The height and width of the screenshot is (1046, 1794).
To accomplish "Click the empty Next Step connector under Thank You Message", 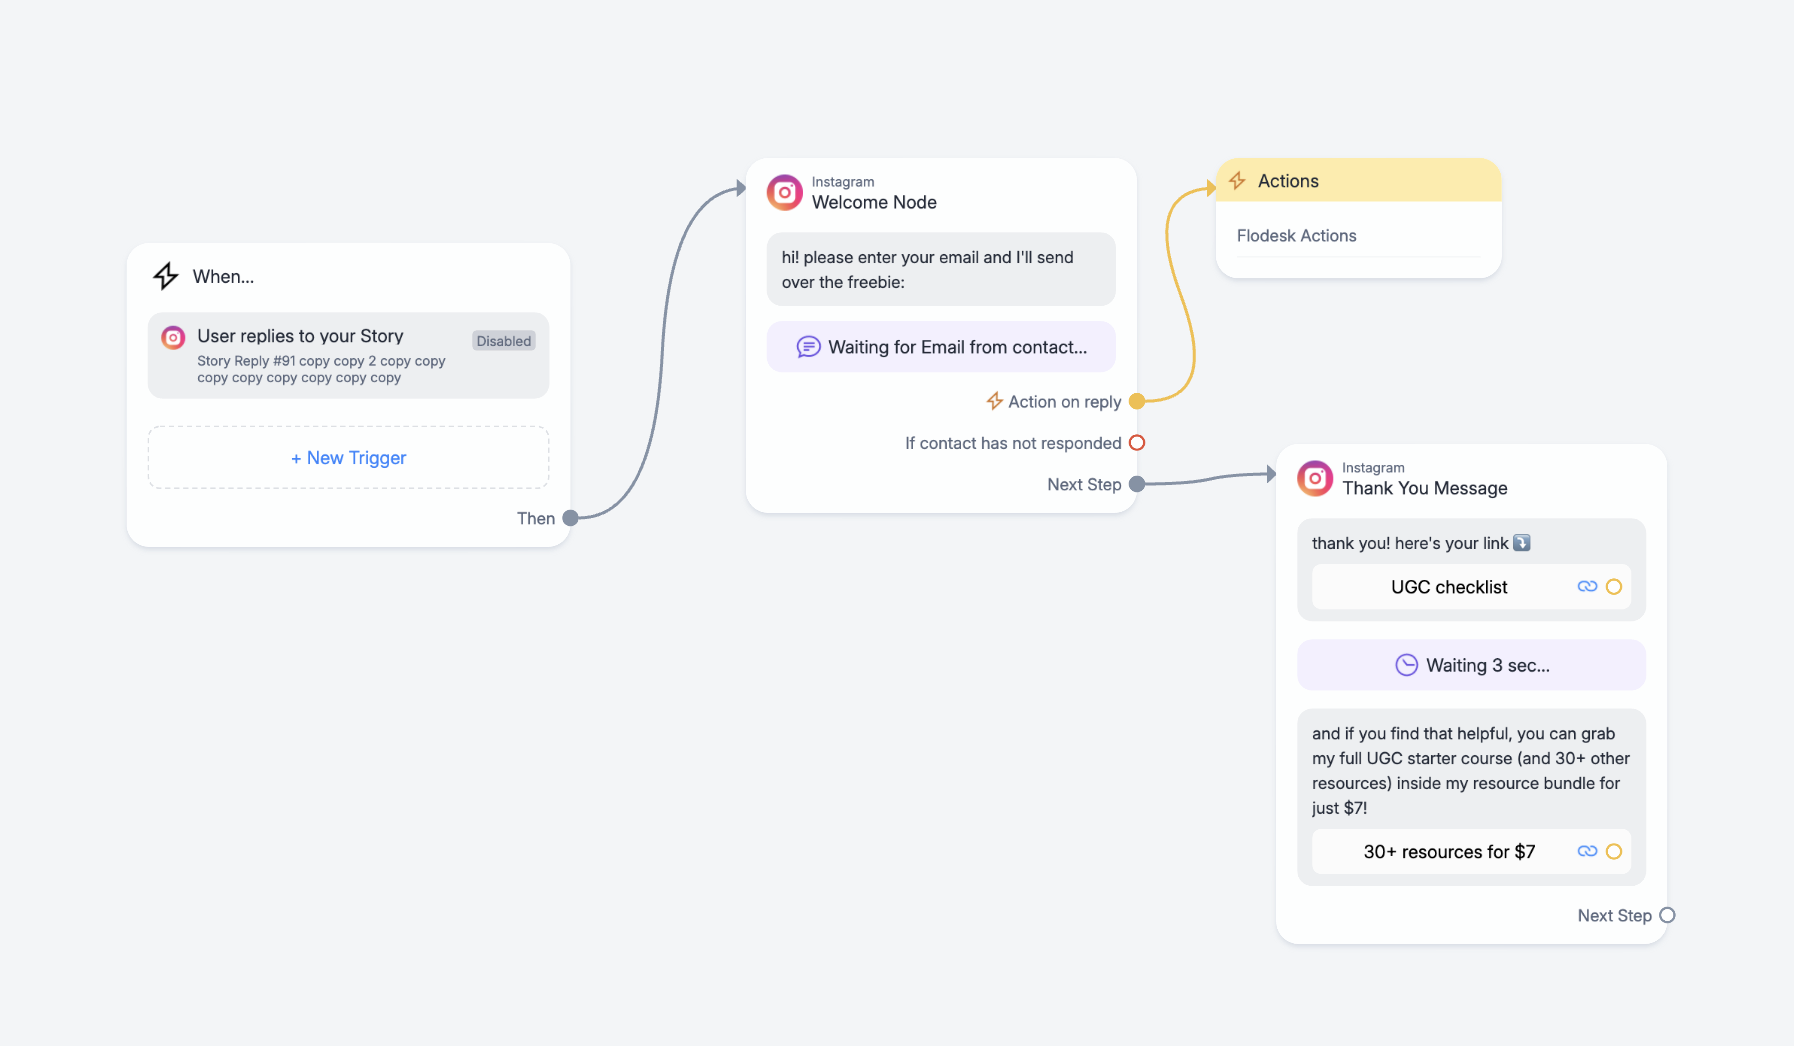I will click(1667, 915).
